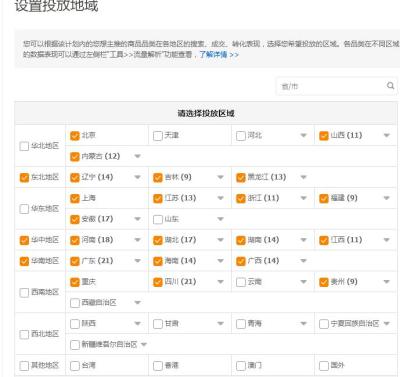
Task: Tick the 云南 checkbox
Action: 241,282
